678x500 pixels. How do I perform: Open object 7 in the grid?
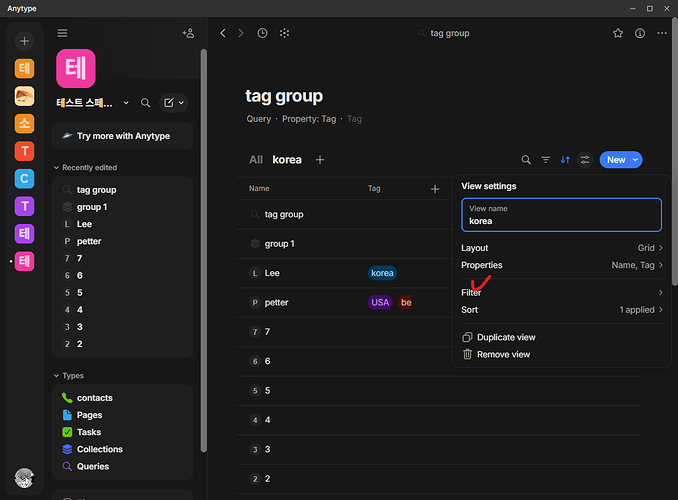pos(267,332)
